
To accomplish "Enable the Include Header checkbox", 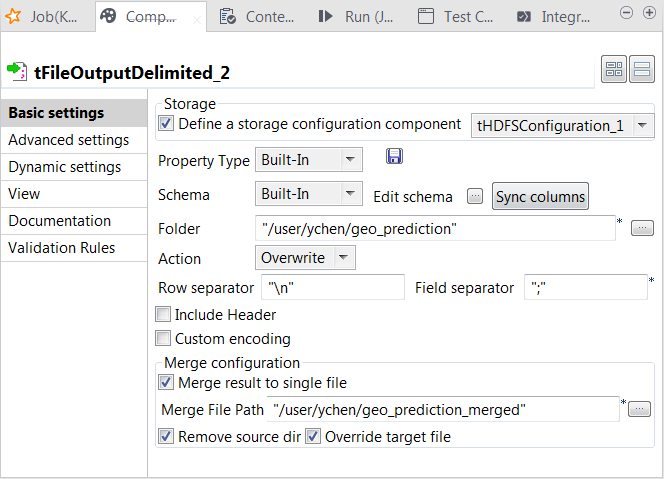I will pos(164,315).
